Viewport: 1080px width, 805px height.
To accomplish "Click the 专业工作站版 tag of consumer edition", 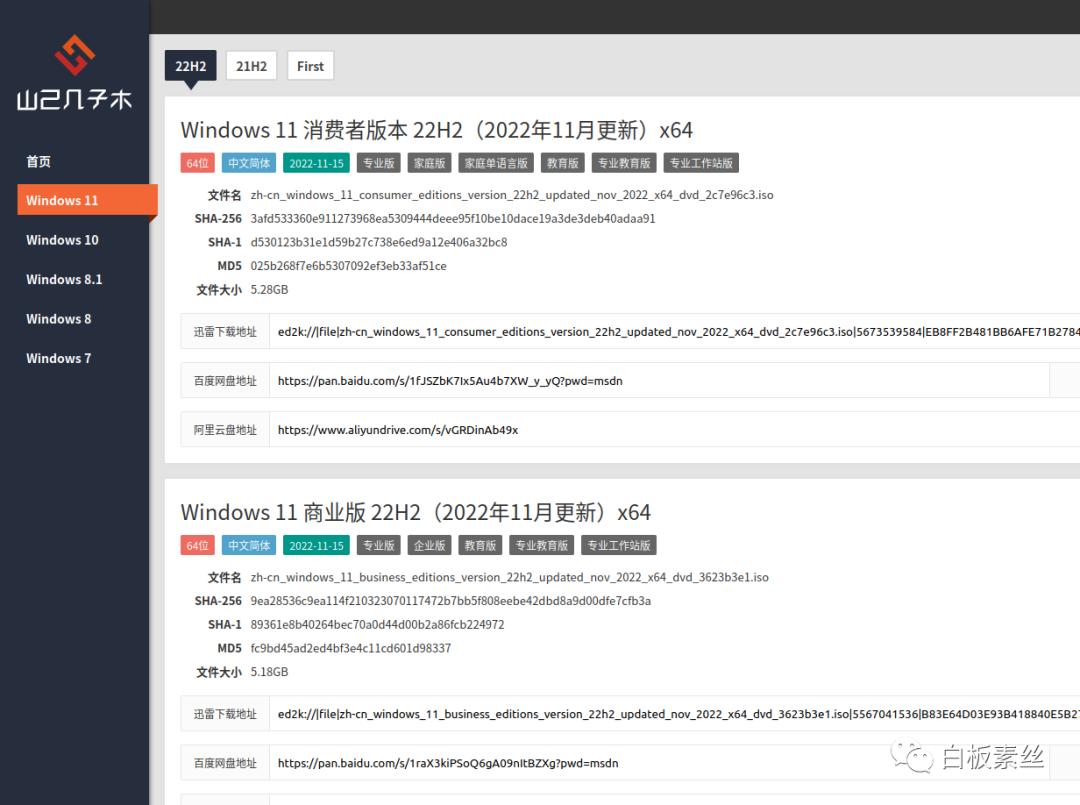I will click(x=701, y=163).
